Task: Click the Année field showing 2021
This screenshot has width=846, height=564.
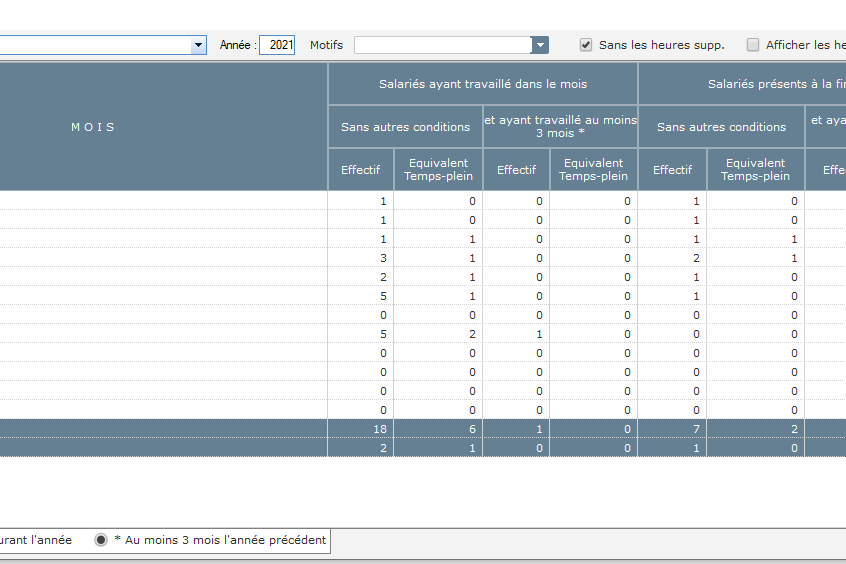Action: click(x=277, y=45)
